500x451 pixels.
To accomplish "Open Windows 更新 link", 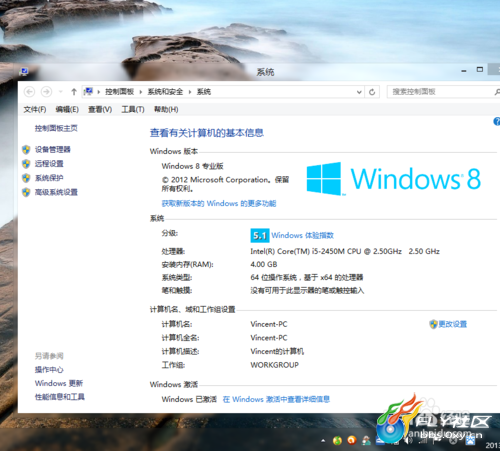I will [59, 383].
